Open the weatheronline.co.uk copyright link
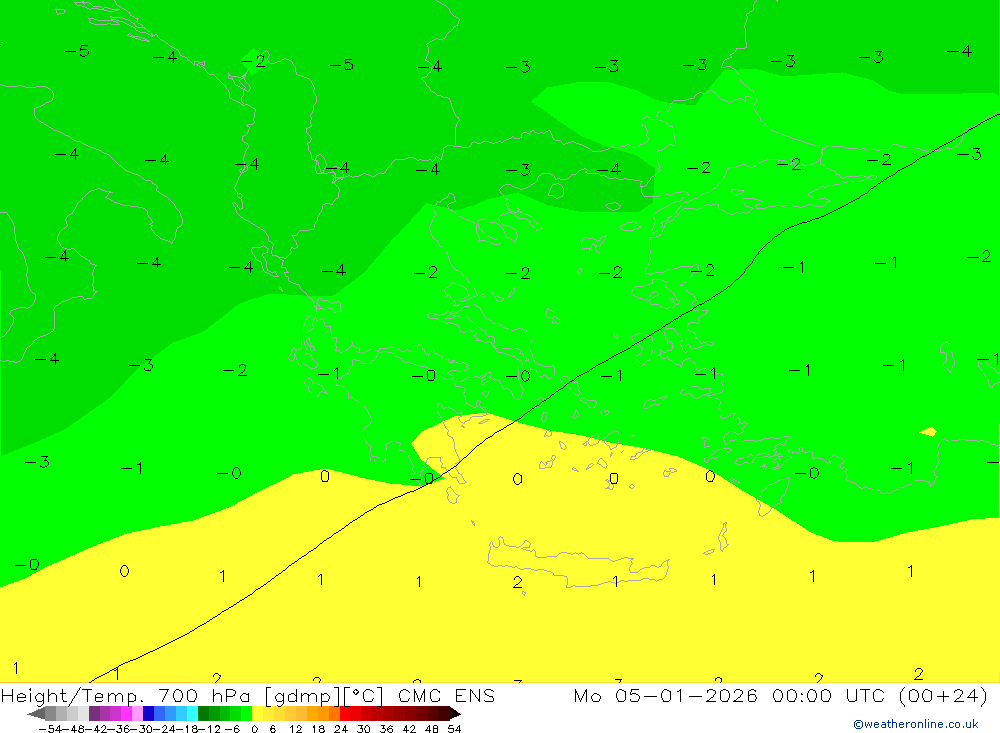The height and width of the screenshot is (733, 1000). pos(916,724)
